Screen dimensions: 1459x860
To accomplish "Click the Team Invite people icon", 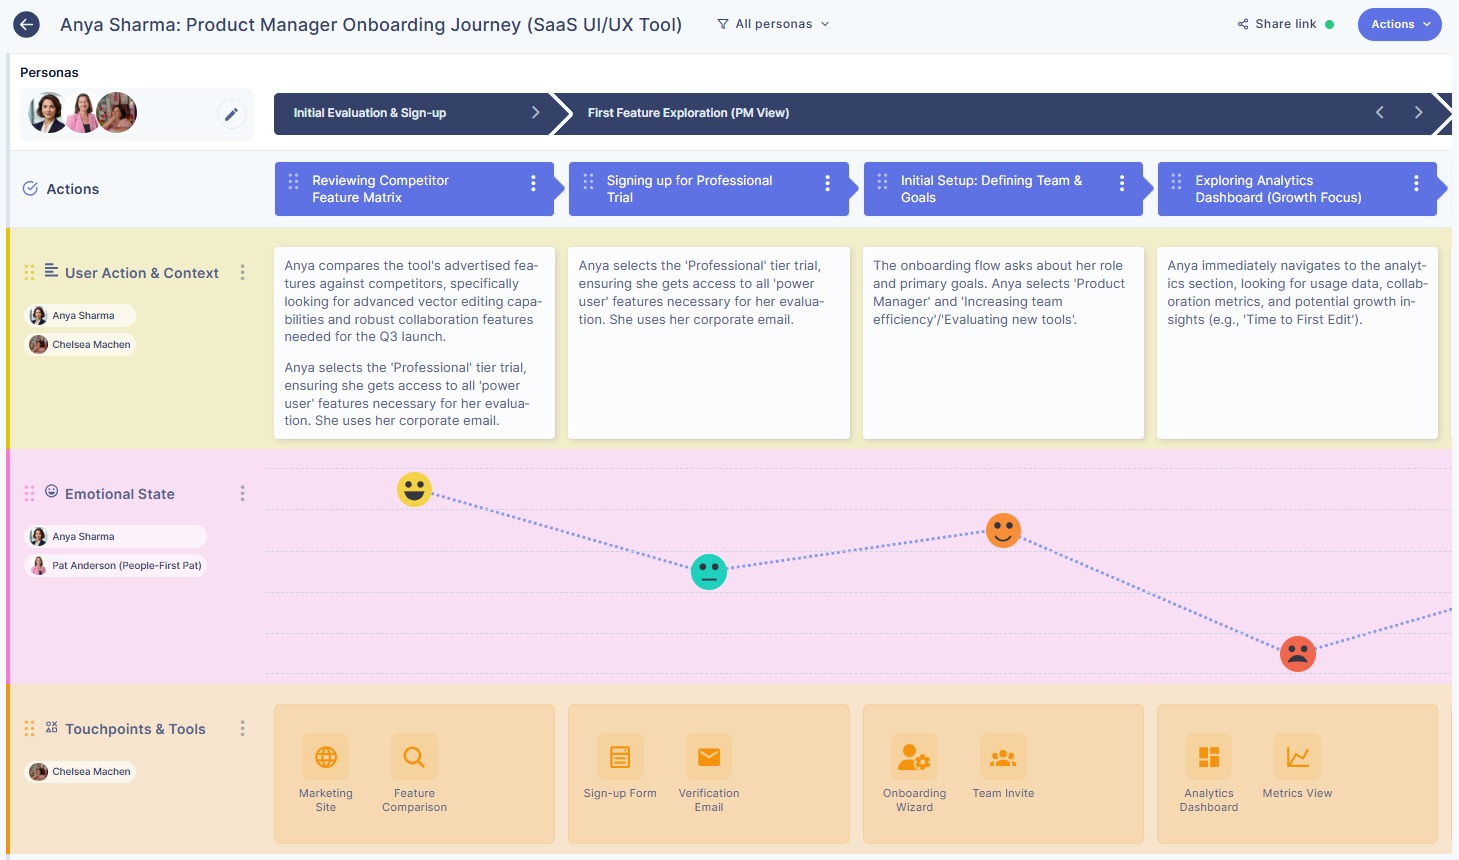I will [x=1003, y=756].
